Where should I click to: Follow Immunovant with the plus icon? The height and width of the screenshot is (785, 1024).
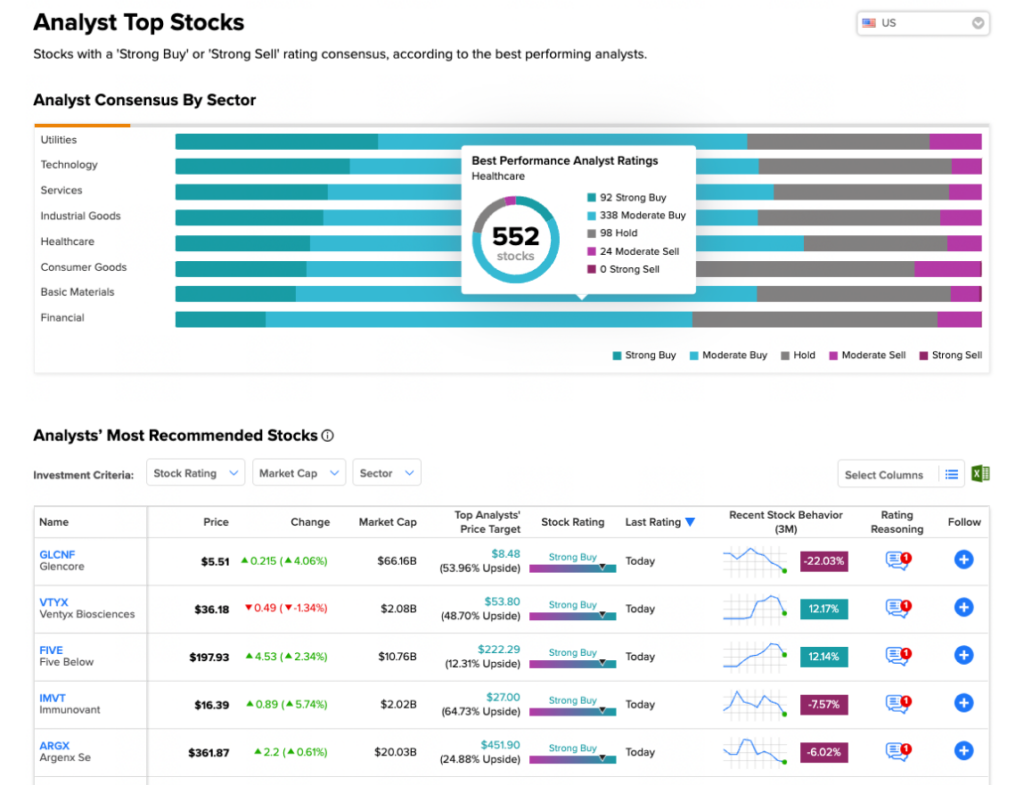click(x=963, y=703)
